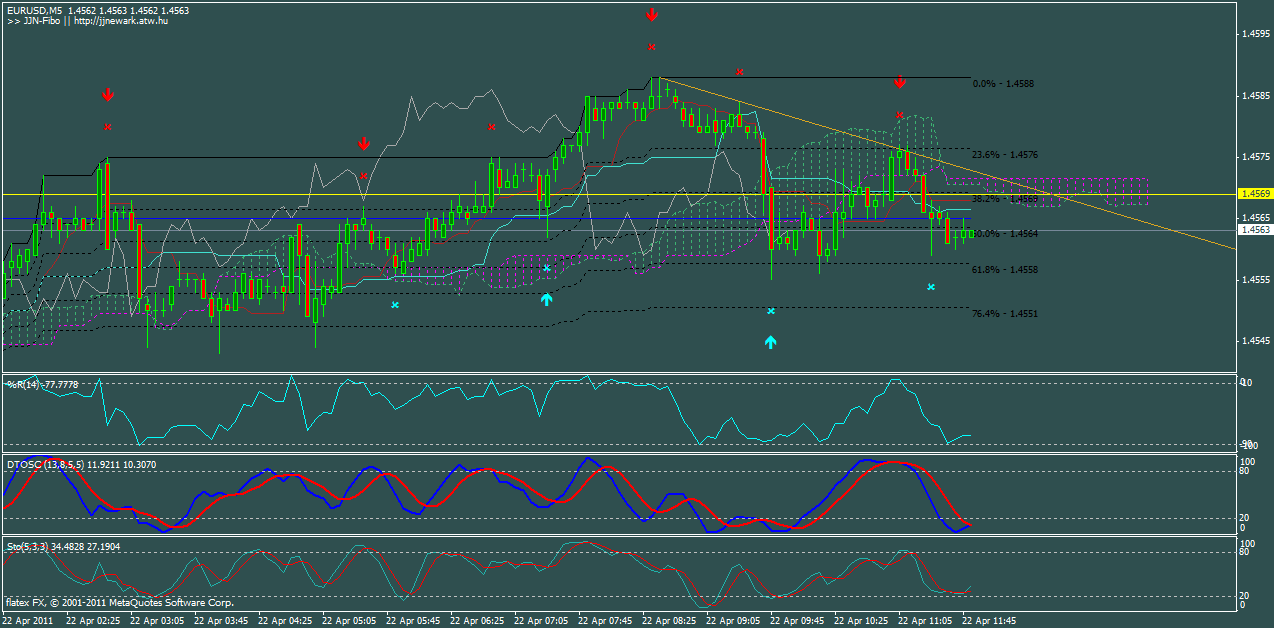Screen dimensions: 1274x628
Task: Click the red x marker below the 08:25 arrow
Action: tap(653, 44)
